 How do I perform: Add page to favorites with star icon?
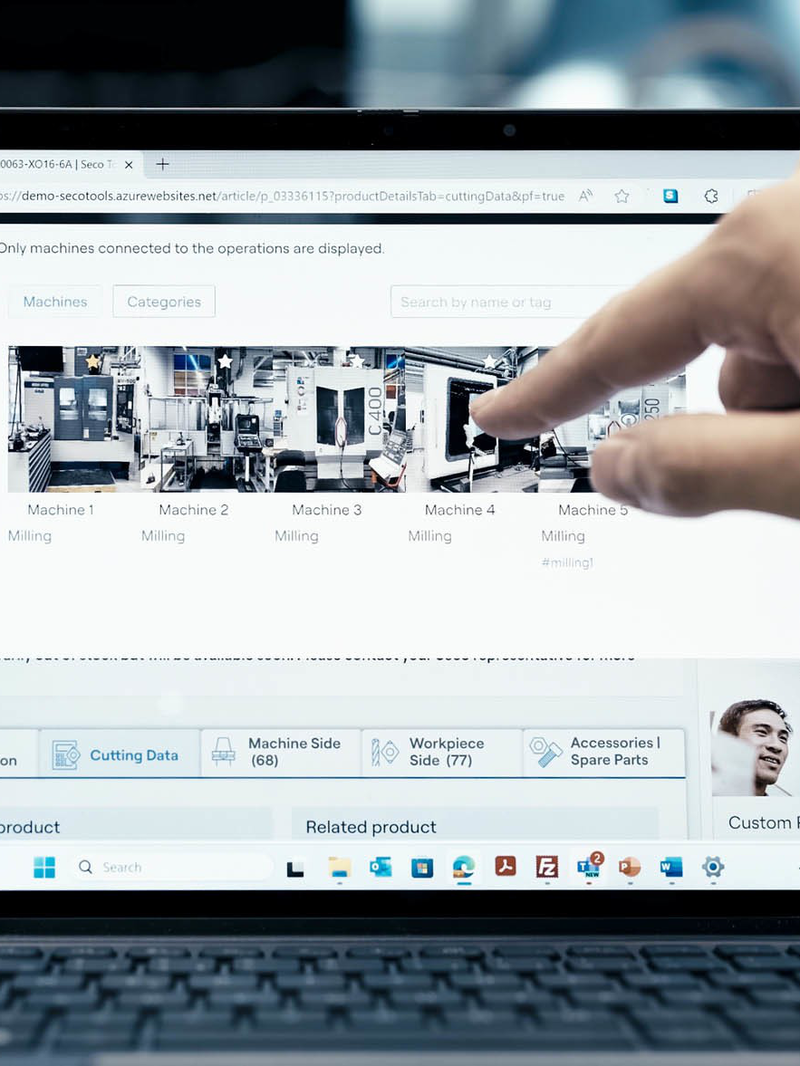(622, 196)
